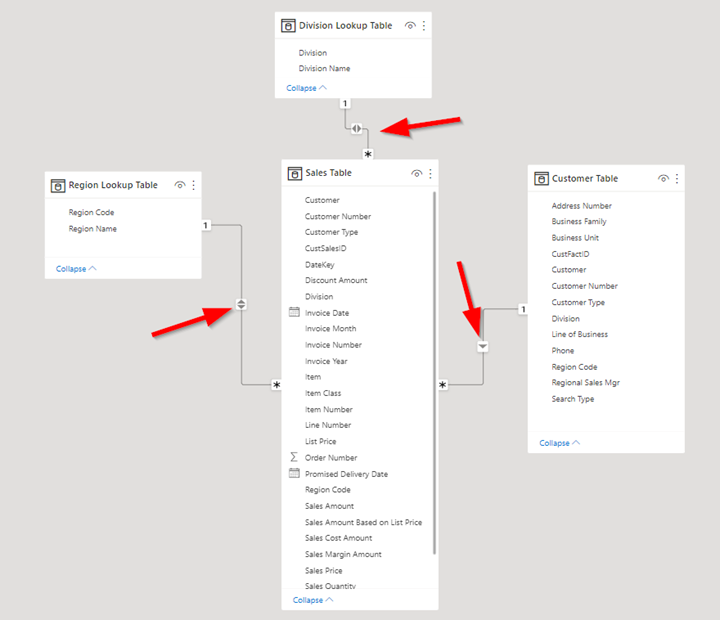
Task: Toggle visibility of Sales Table
Action: tap(416, 173)
